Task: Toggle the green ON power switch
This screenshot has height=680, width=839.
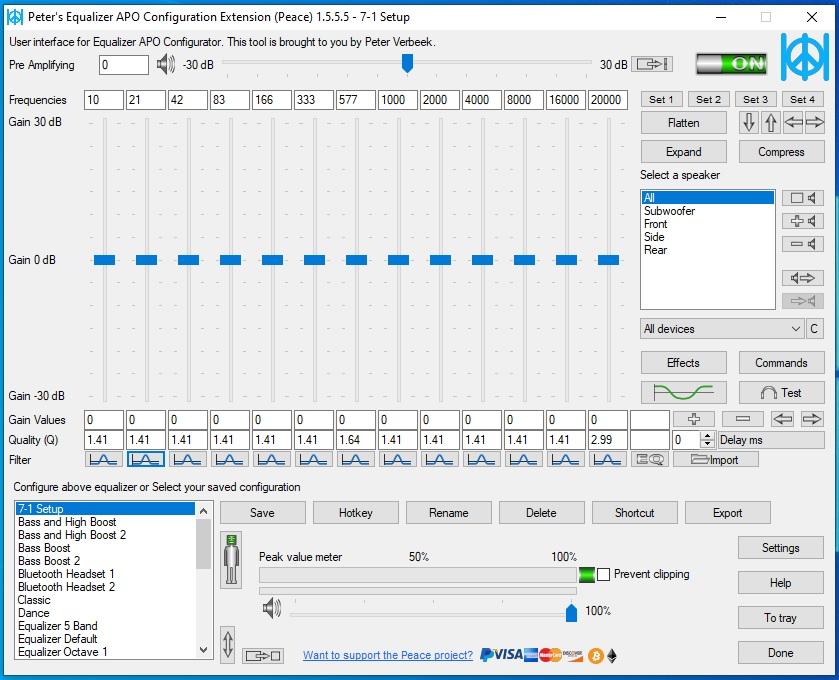Action: tap(731, 64)
